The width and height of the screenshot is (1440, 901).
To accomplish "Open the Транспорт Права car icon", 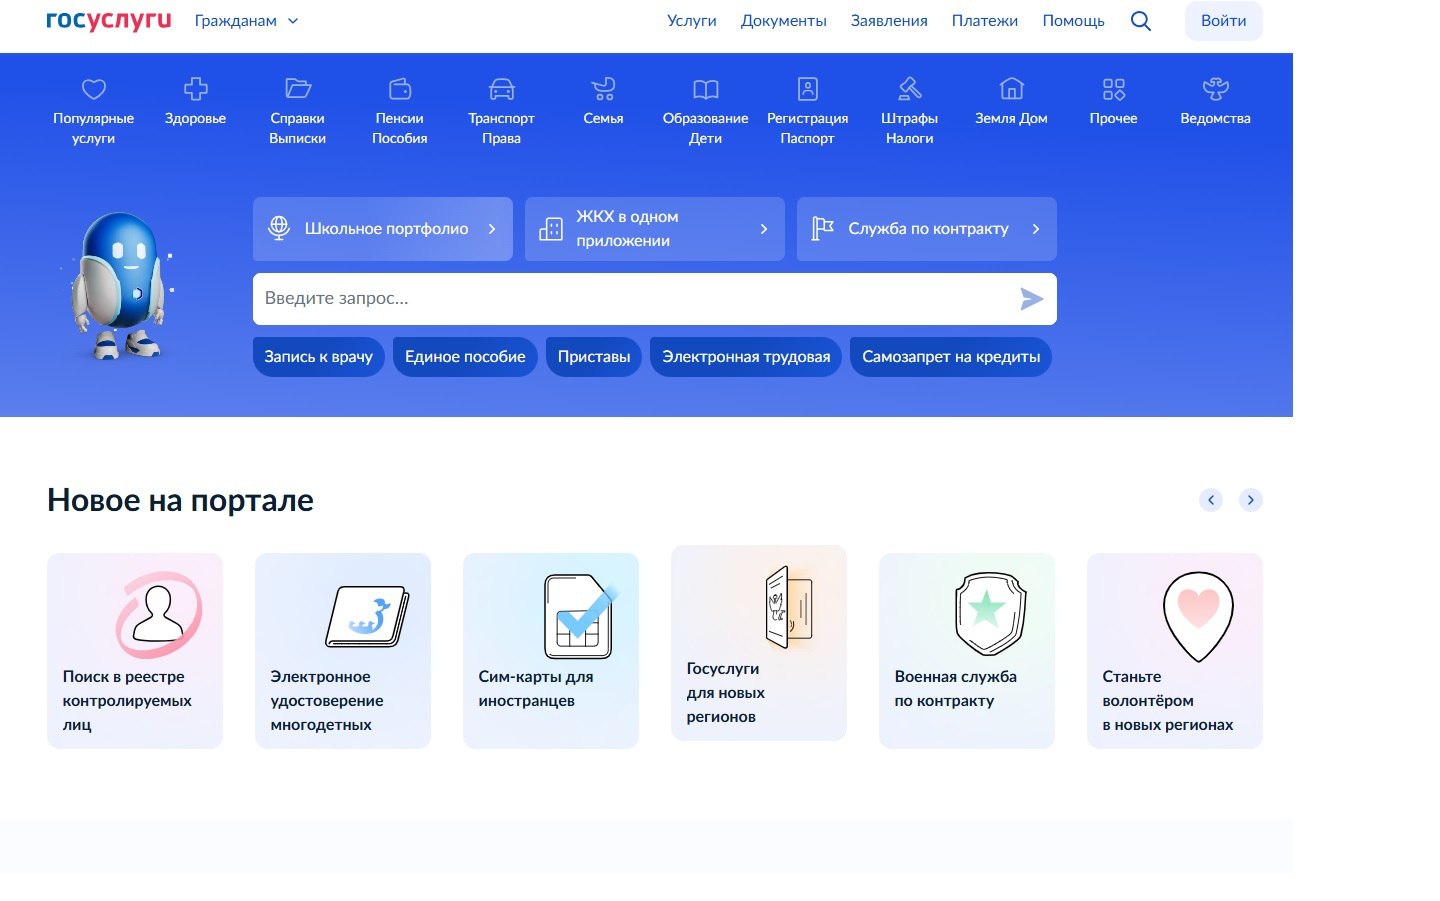I will [502, 89].
